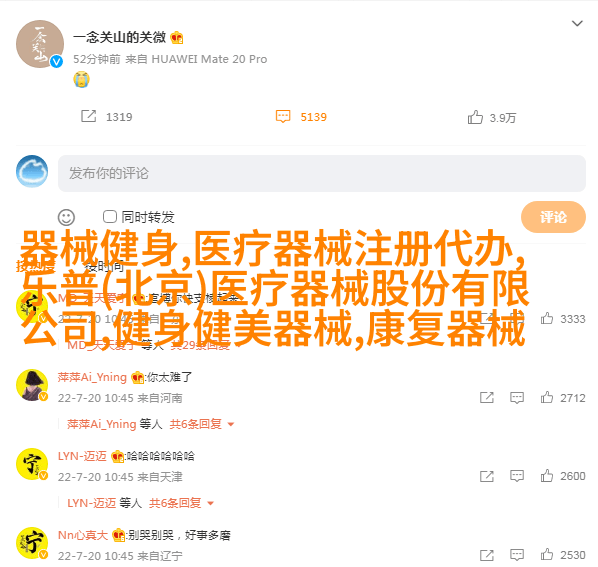
Task: Share 萍萍Ai_Yning's comment via repost icon
Action: click(x=487, y=398)
